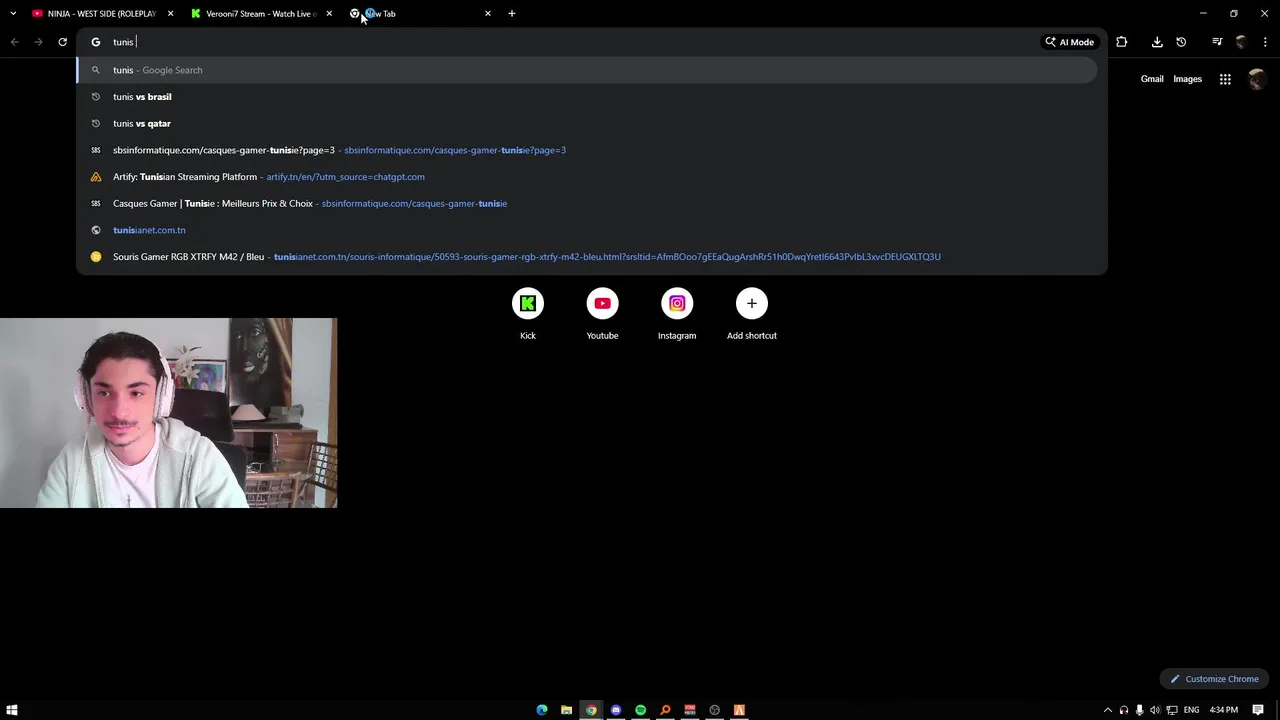Open the Chrome extensions puzzle icon
This screenshot has height=720, width=1280.
(x=1121, y=42)
